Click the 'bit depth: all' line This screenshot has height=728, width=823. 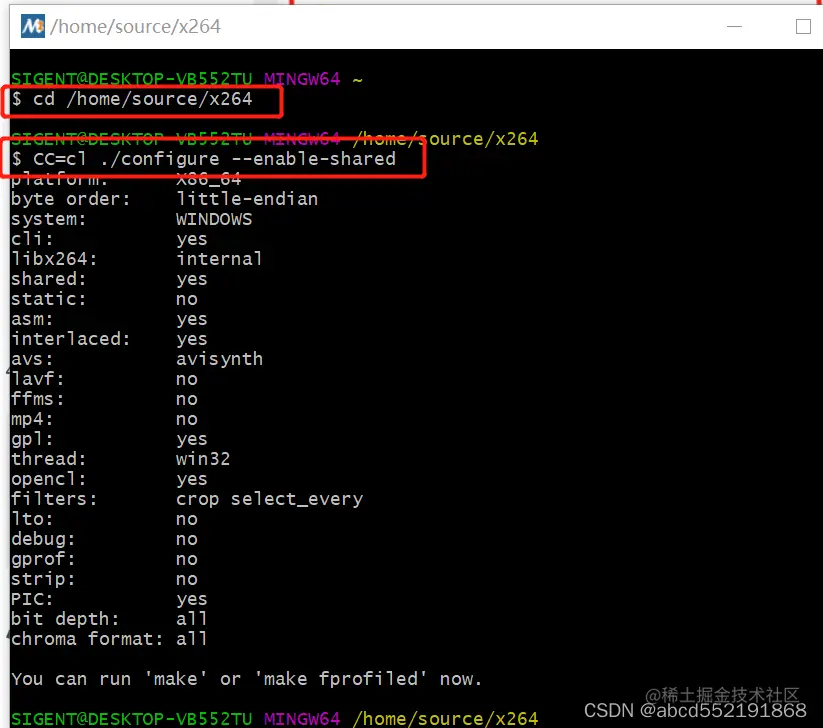click(x=109, y=619)
